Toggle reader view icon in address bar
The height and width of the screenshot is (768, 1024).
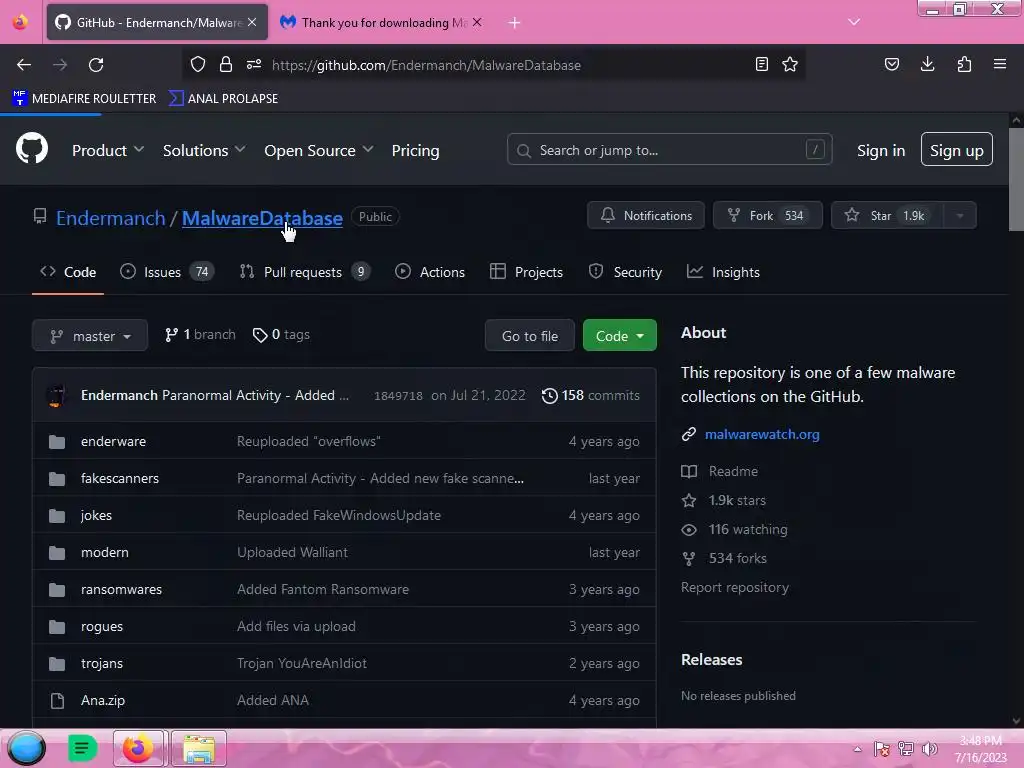pos(761,65)
